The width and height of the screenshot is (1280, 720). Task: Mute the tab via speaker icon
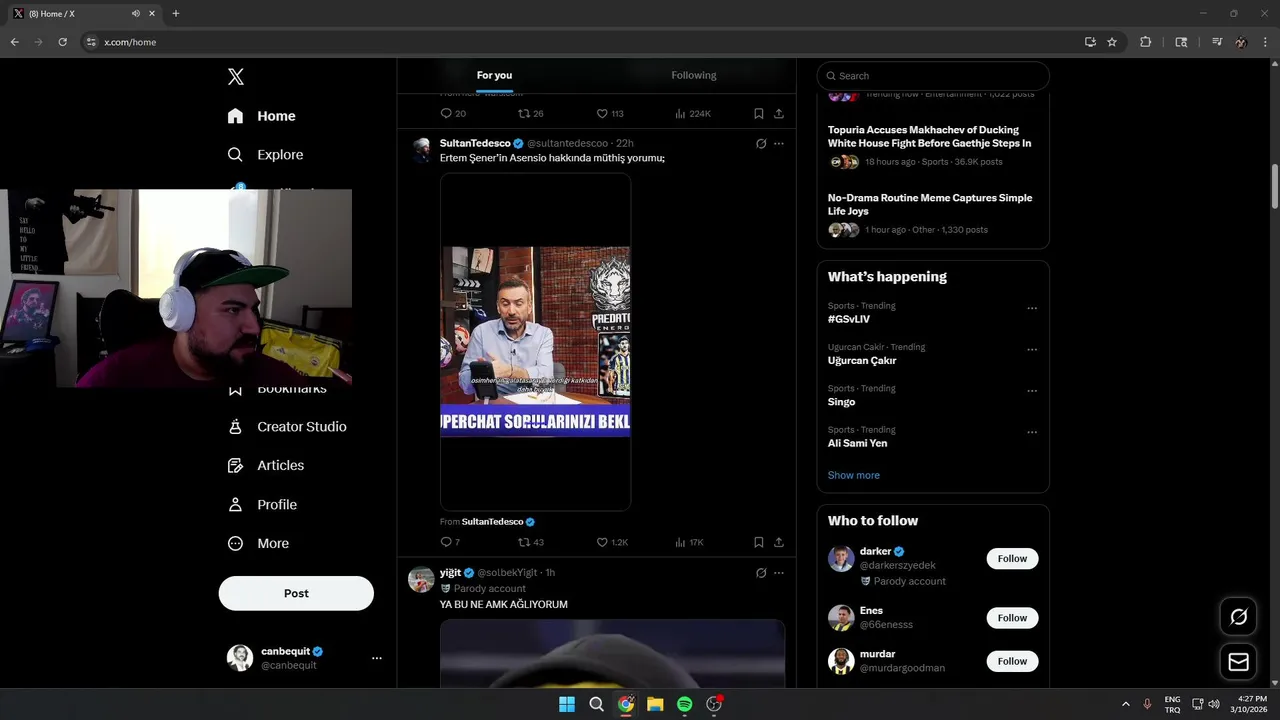tap(135, 14)
